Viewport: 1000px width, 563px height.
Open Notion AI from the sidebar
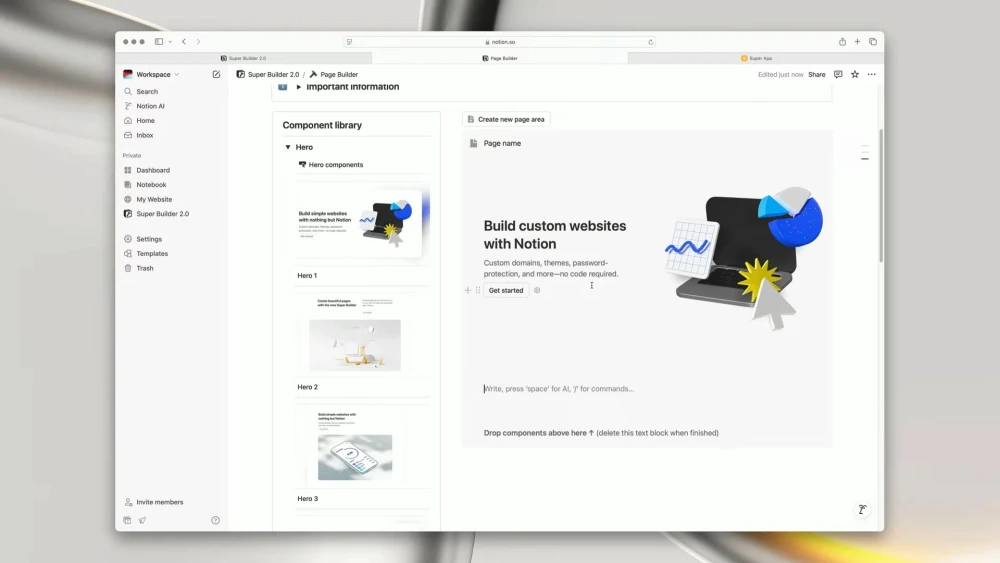(150, 106)
